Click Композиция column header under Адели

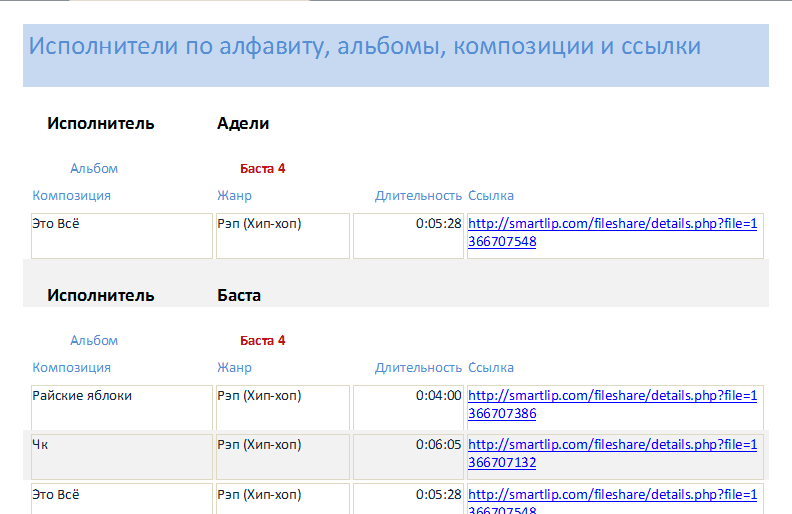(72, 196)
